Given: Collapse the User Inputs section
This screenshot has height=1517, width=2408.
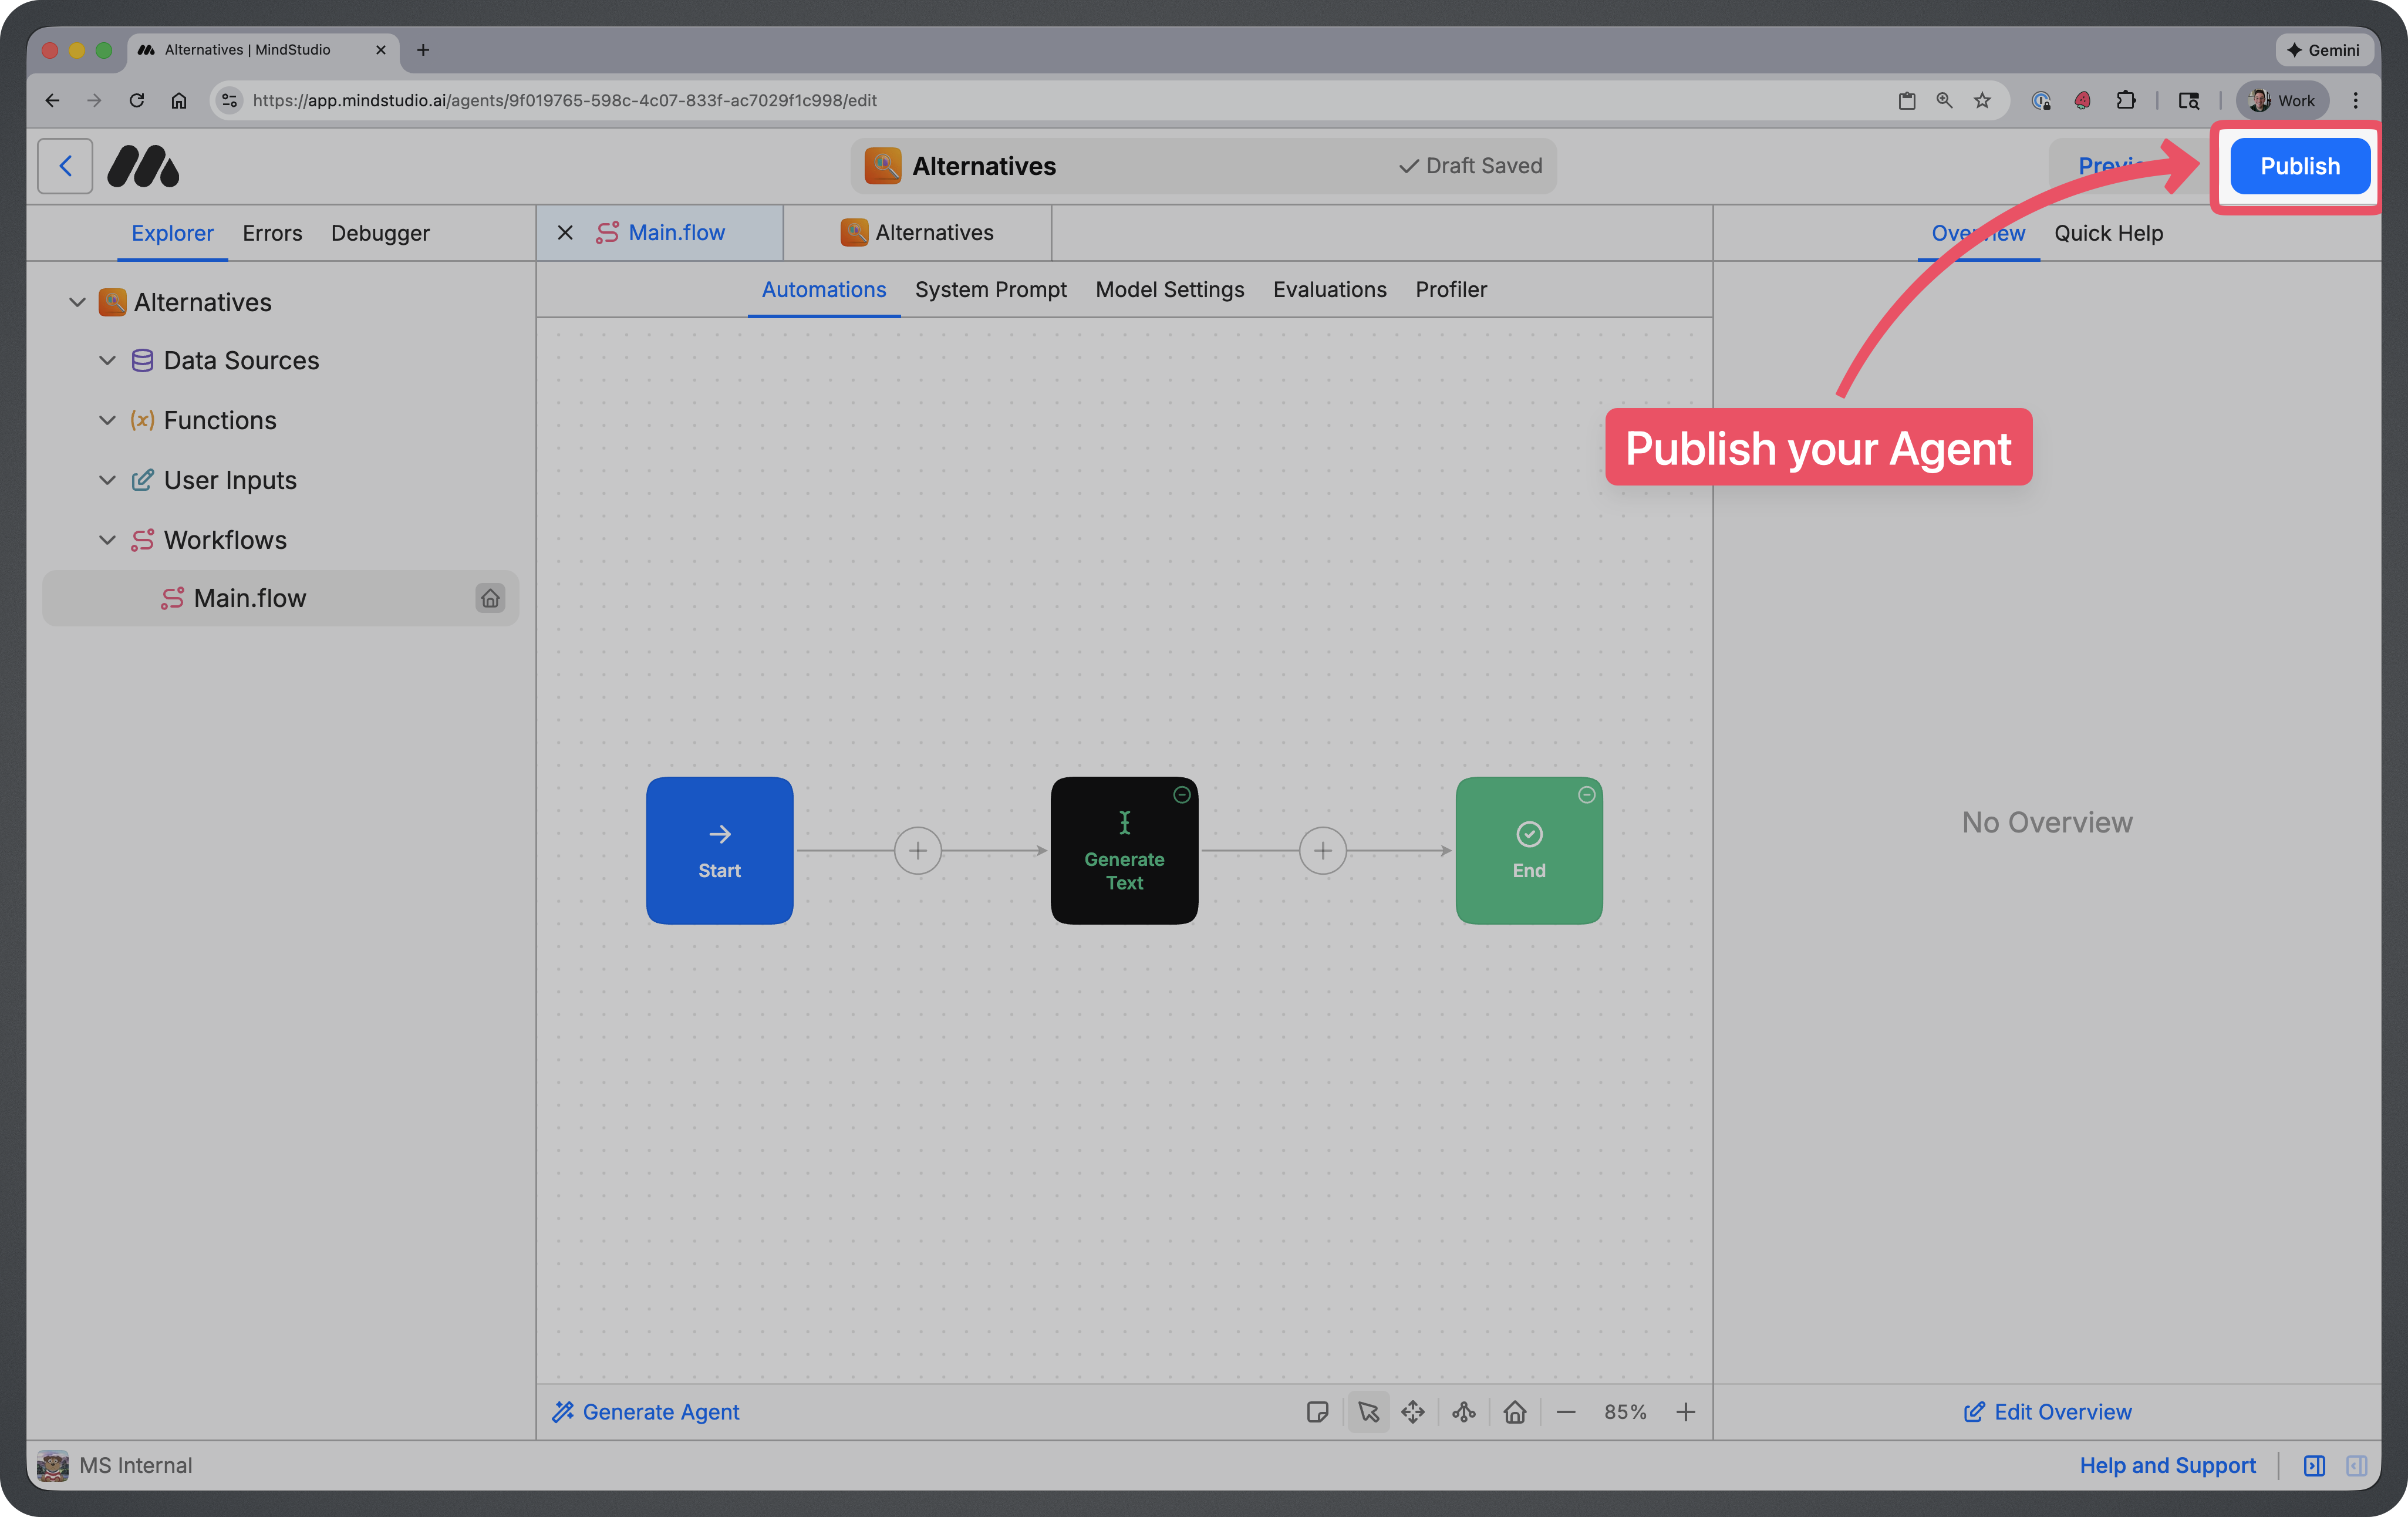Looking at the screenshot, I should pyautogui.click(x=108, y=480).
